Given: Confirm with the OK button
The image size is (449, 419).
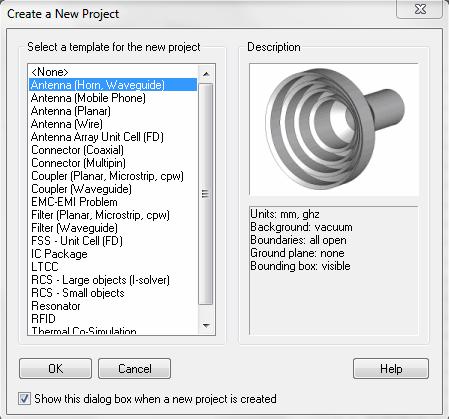Looking at the screenshot, I should 55,369.
